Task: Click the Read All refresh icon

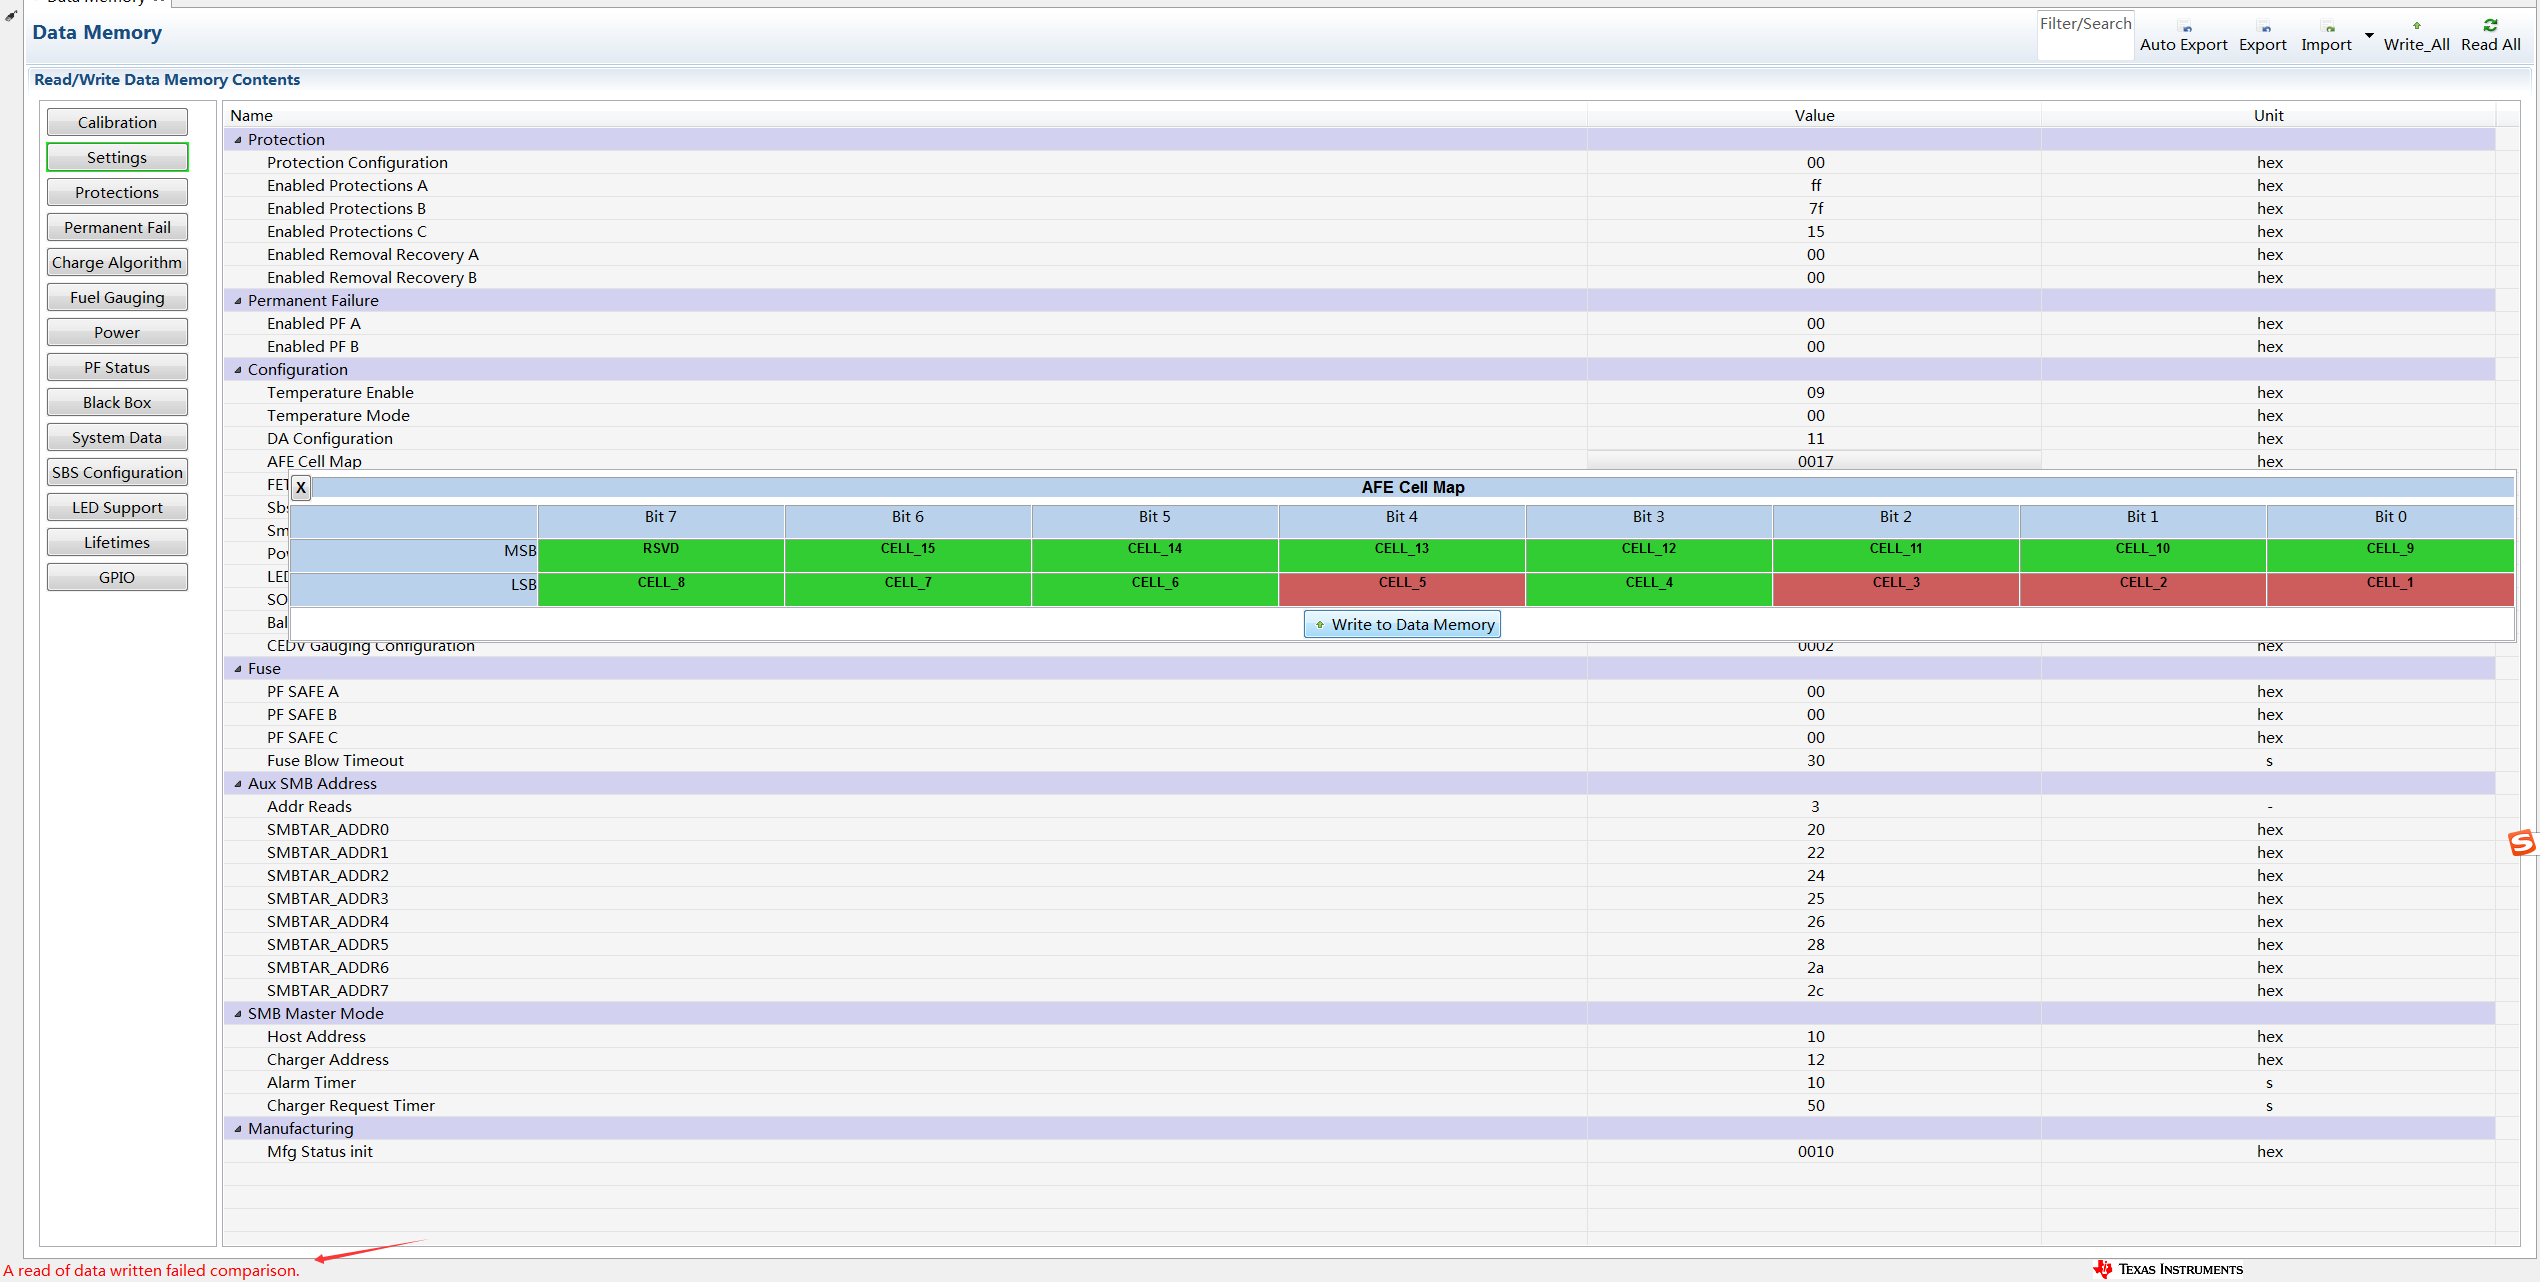Action: pyautogui.click(x=2490, y=26)
